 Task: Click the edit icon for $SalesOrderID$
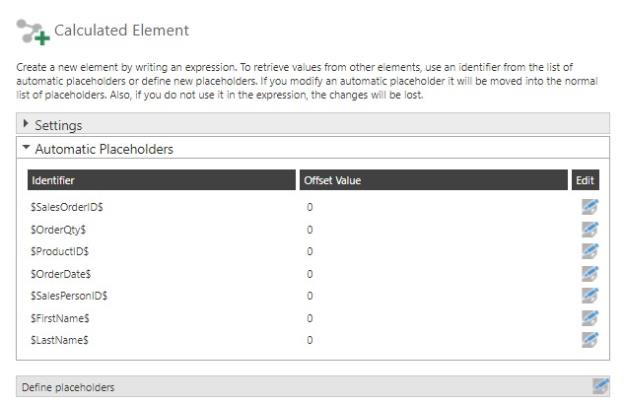coord(589,206)
